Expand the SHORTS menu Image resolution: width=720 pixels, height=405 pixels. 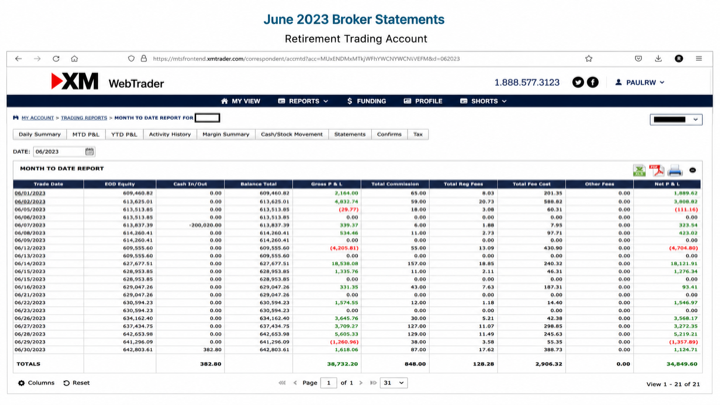[483, 101]
